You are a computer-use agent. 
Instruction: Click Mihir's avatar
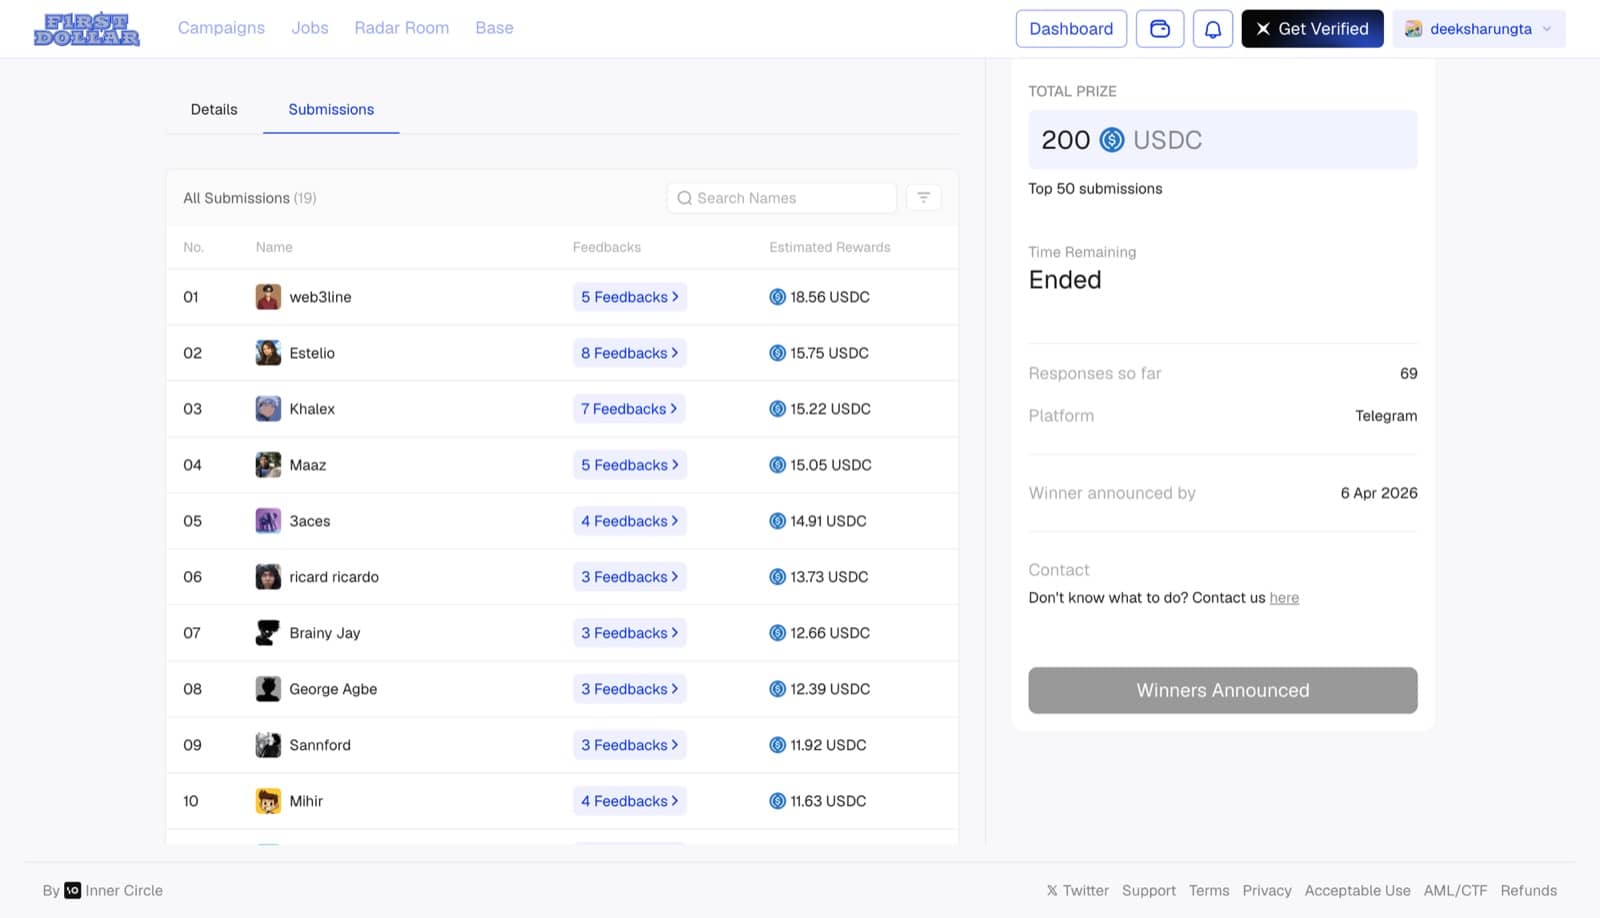click(268, 801)
